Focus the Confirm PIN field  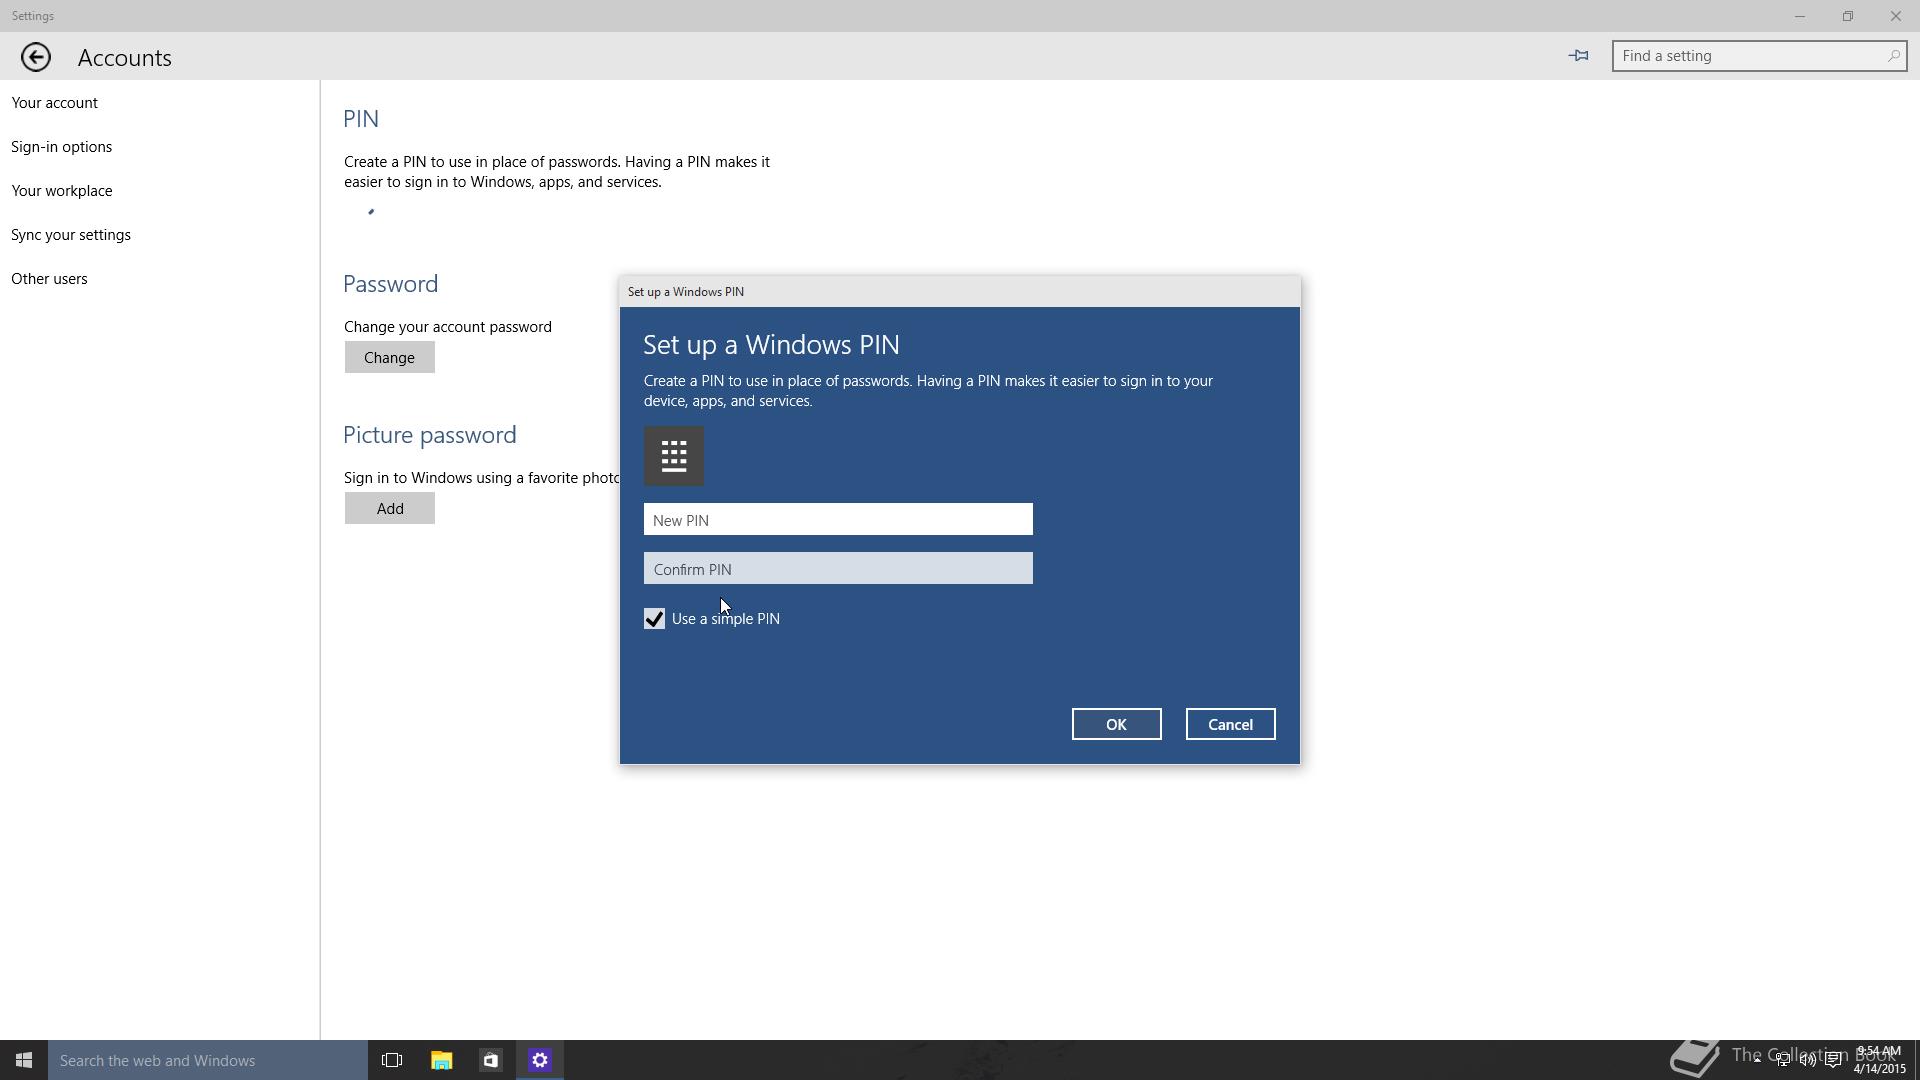(x=838, y=568)
